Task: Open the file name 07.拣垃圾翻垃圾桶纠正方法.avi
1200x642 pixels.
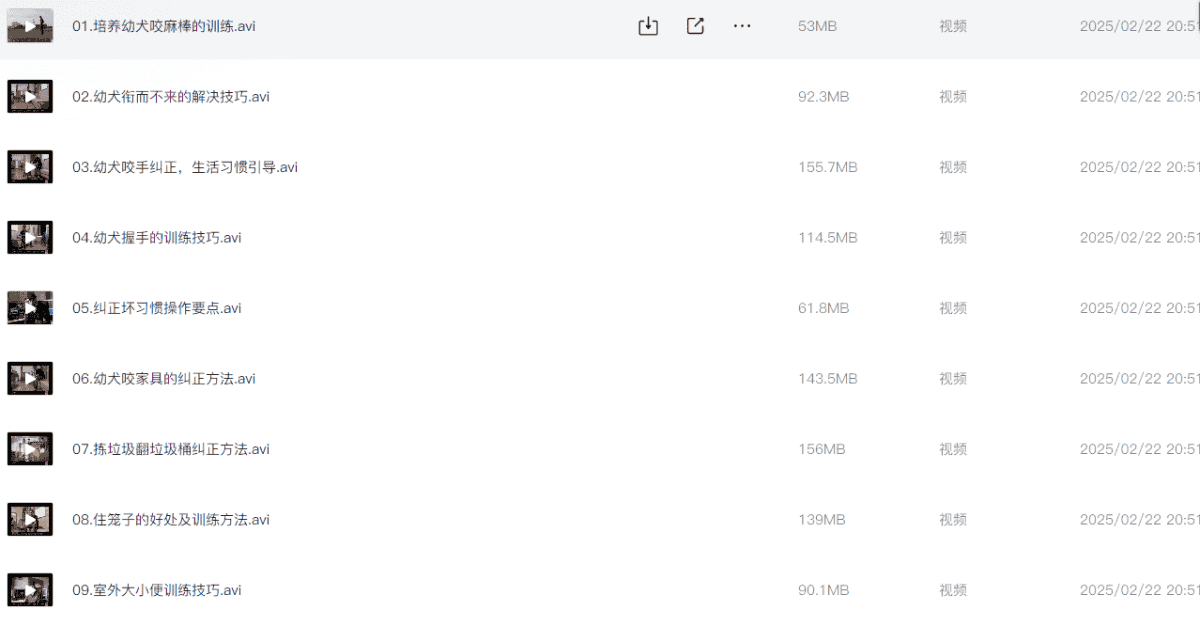Action: 171,449
